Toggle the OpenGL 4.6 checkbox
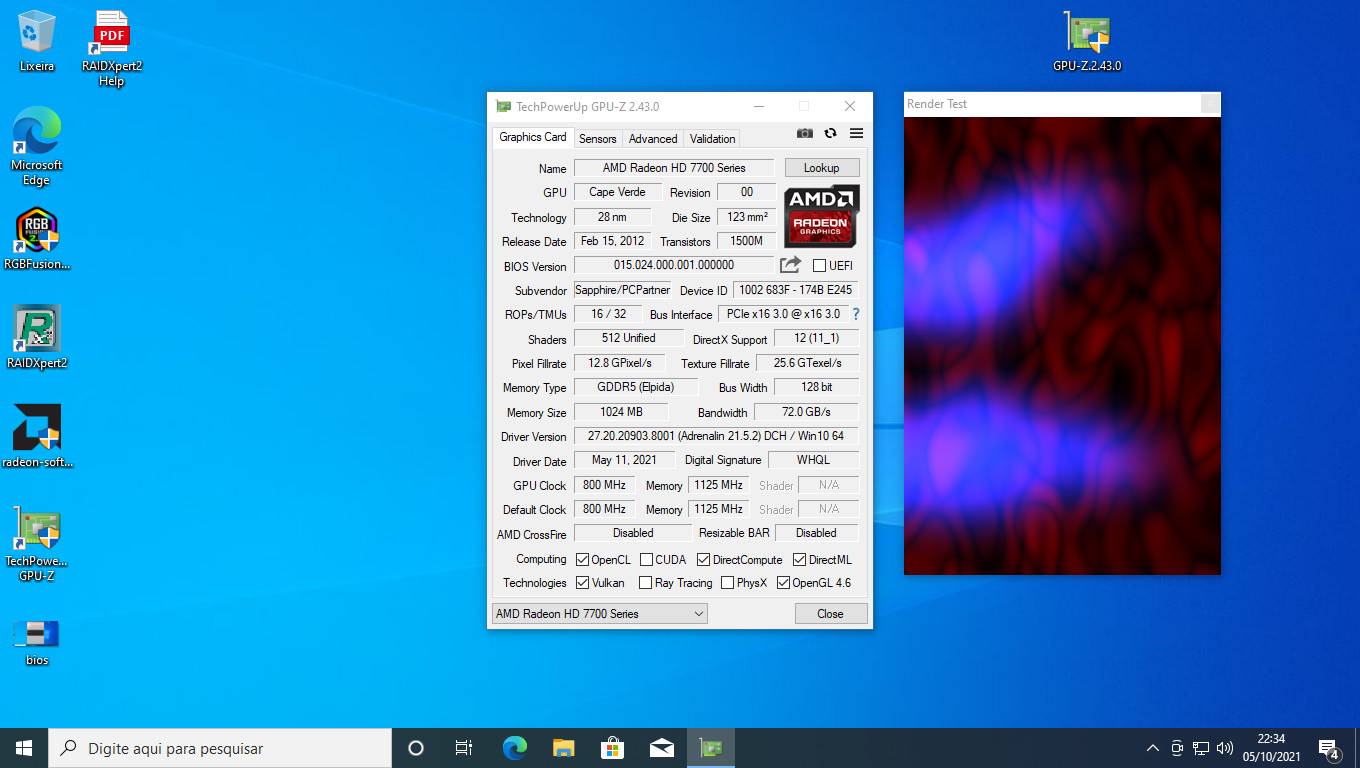Viewport: 1360px width, 768px height. pyautogui.click(x=783, y=583)
